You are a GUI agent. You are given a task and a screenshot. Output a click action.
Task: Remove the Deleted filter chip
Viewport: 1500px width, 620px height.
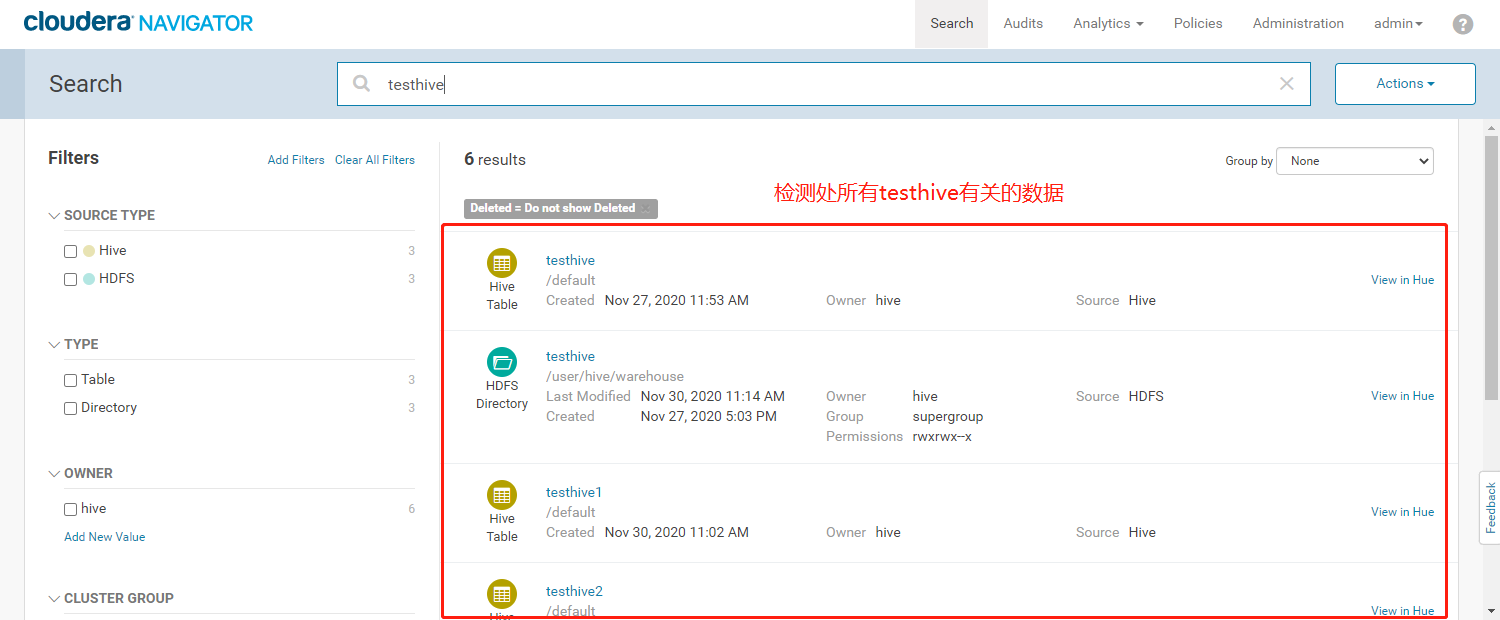click(646, 208)
